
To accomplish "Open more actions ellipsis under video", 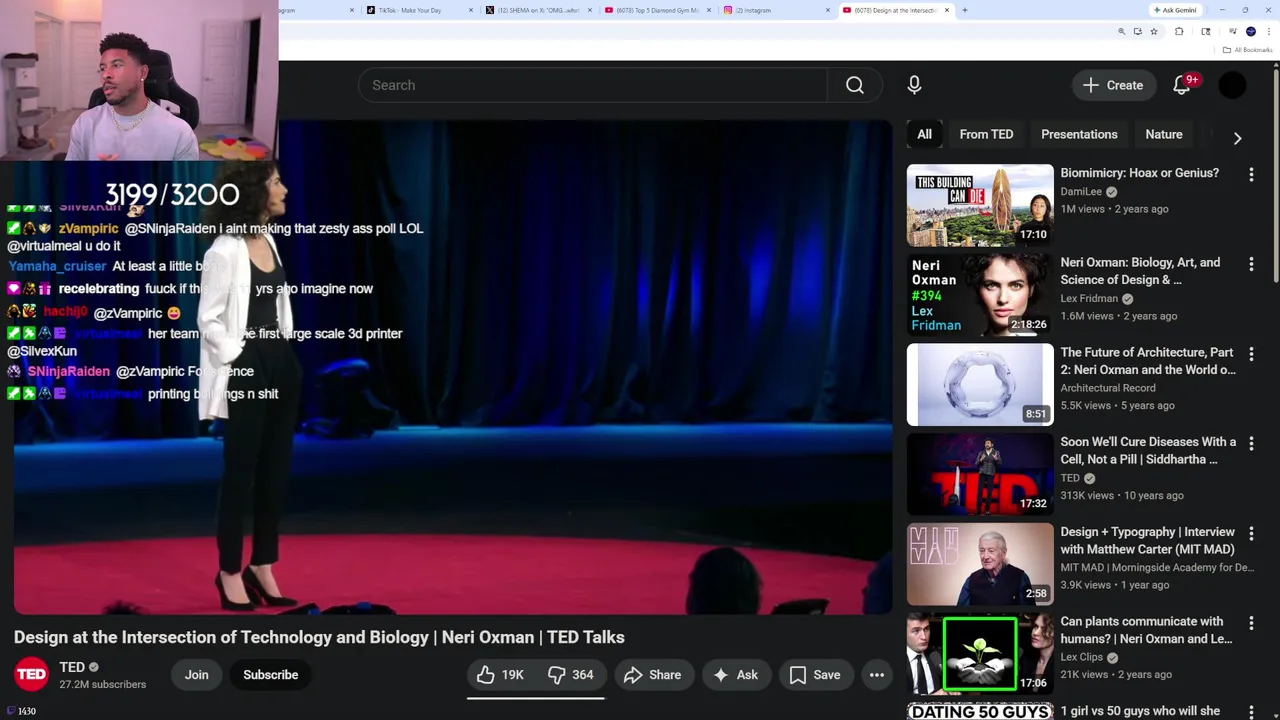I will [876, 675].
